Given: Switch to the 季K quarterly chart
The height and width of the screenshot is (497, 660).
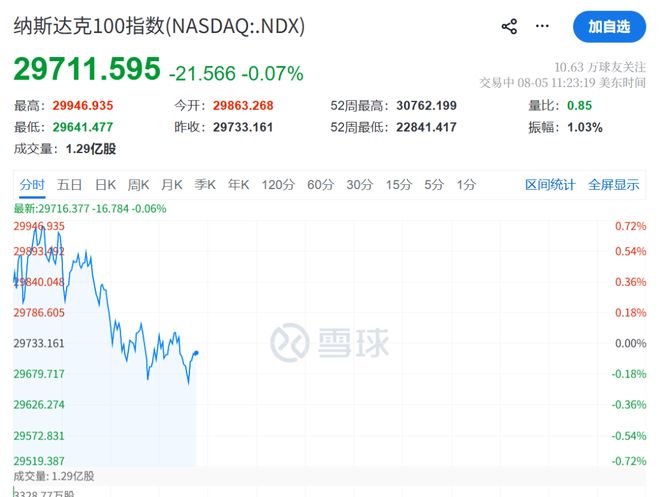Looking at the screenshot, I should (x=205, y=185).
